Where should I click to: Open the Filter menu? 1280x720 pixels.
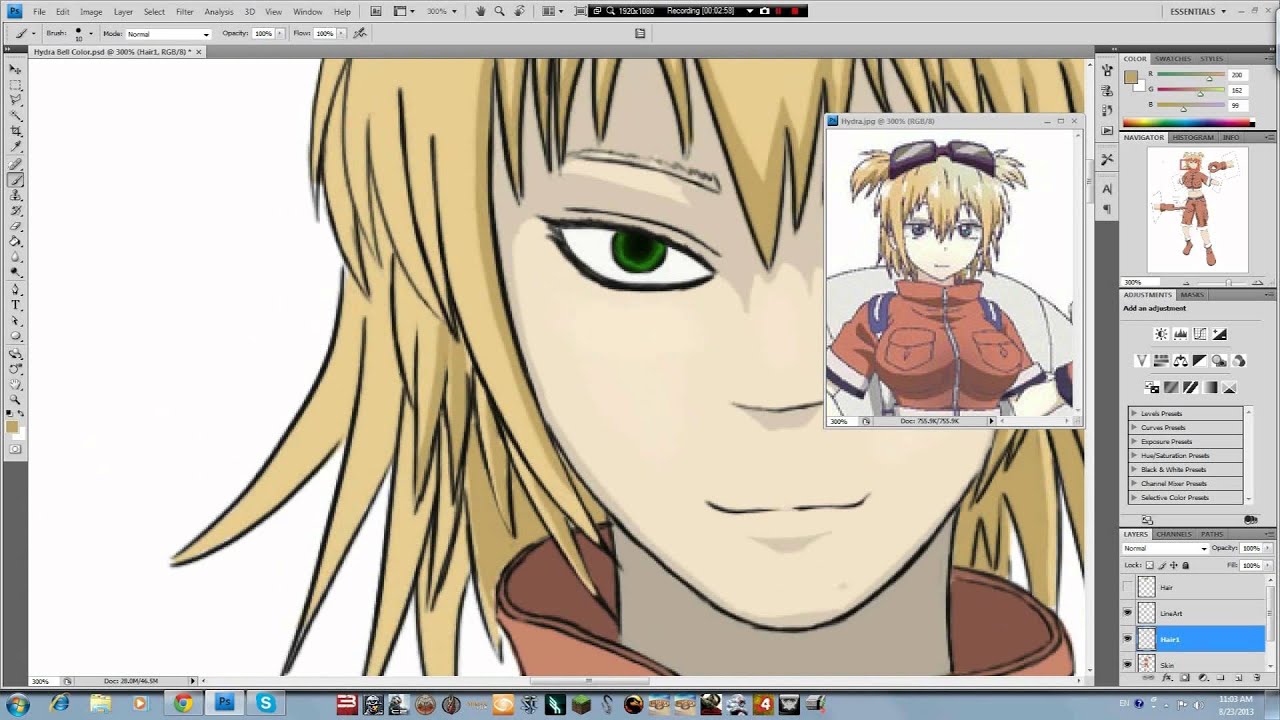pos(185,11)
